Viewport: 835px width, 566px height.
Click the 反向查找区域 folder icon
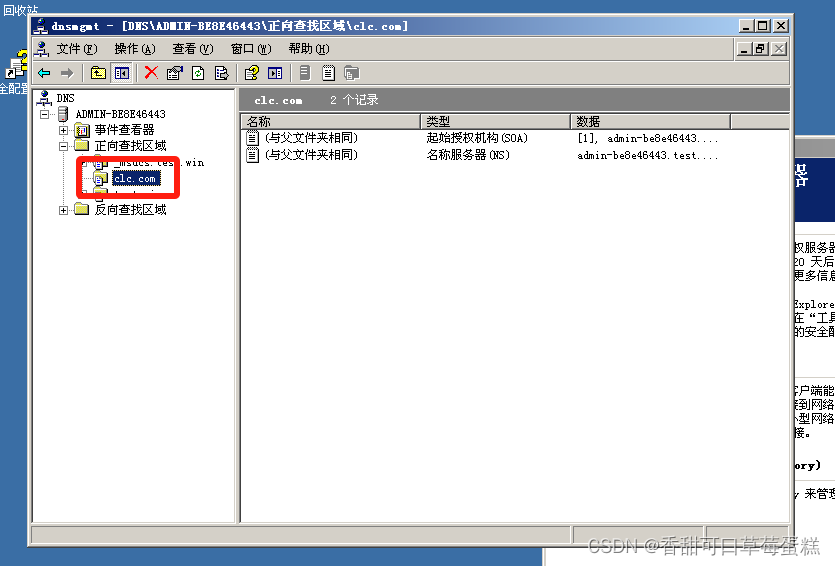(x=82, y=209)
